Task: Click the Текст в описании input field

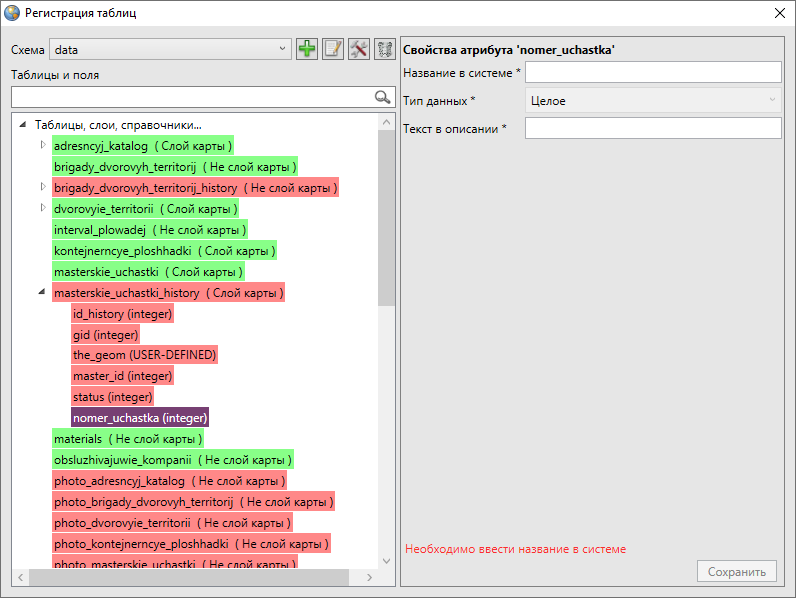Action: point(652,128)
